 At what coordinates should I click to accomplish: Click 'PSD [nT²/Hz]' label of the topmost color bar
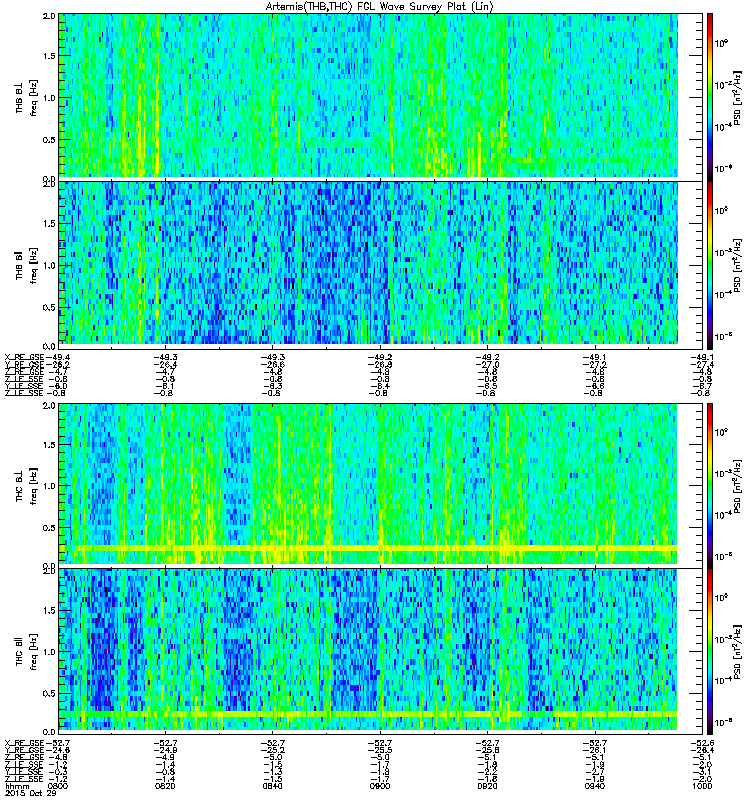[738, 97]
